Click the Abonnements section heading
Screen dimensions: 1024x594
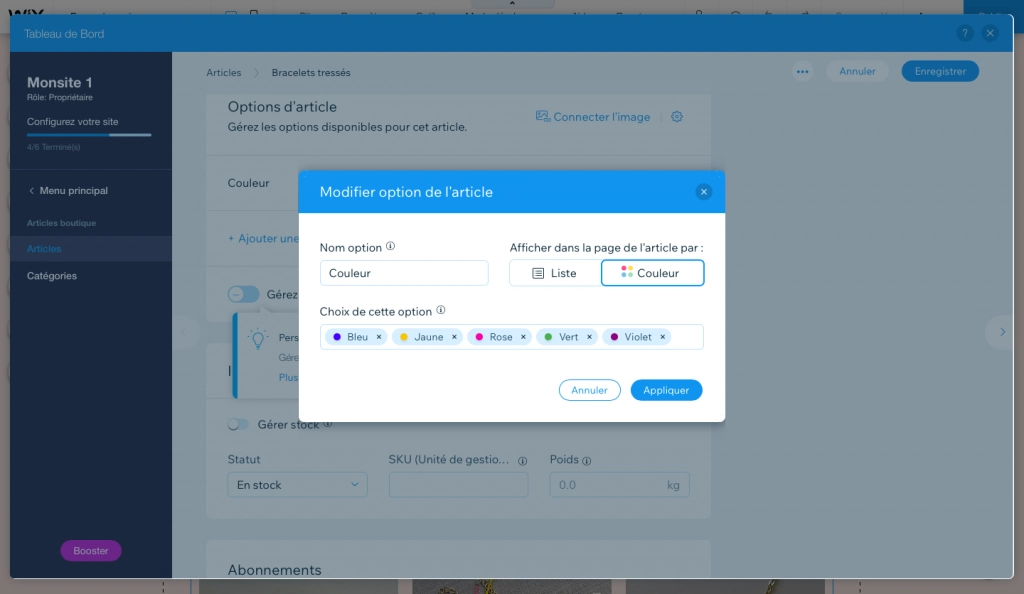(274, 570)
